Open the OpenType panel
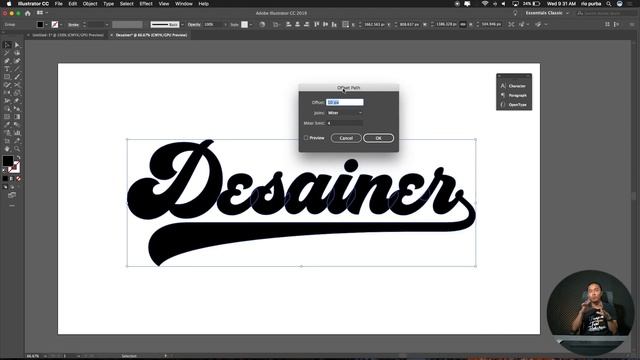The width and height of the screenshot is (640, 360). tap(514, 105)
